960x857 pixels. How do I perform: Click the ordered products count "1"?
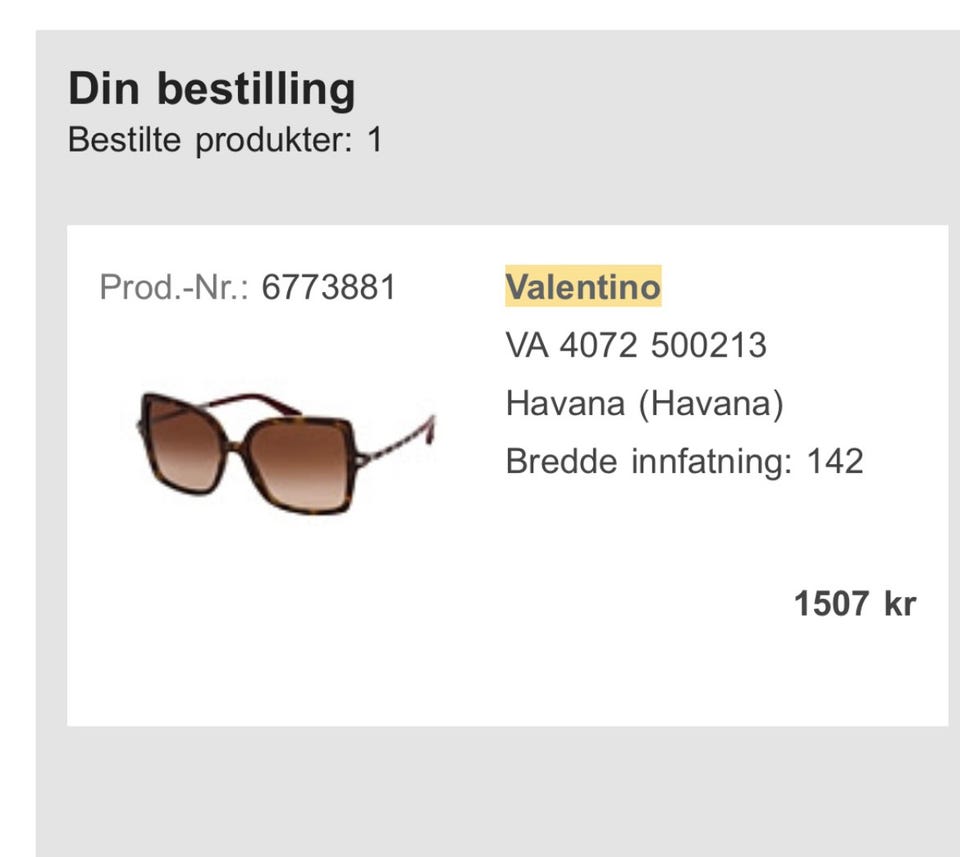coord(374,140)
